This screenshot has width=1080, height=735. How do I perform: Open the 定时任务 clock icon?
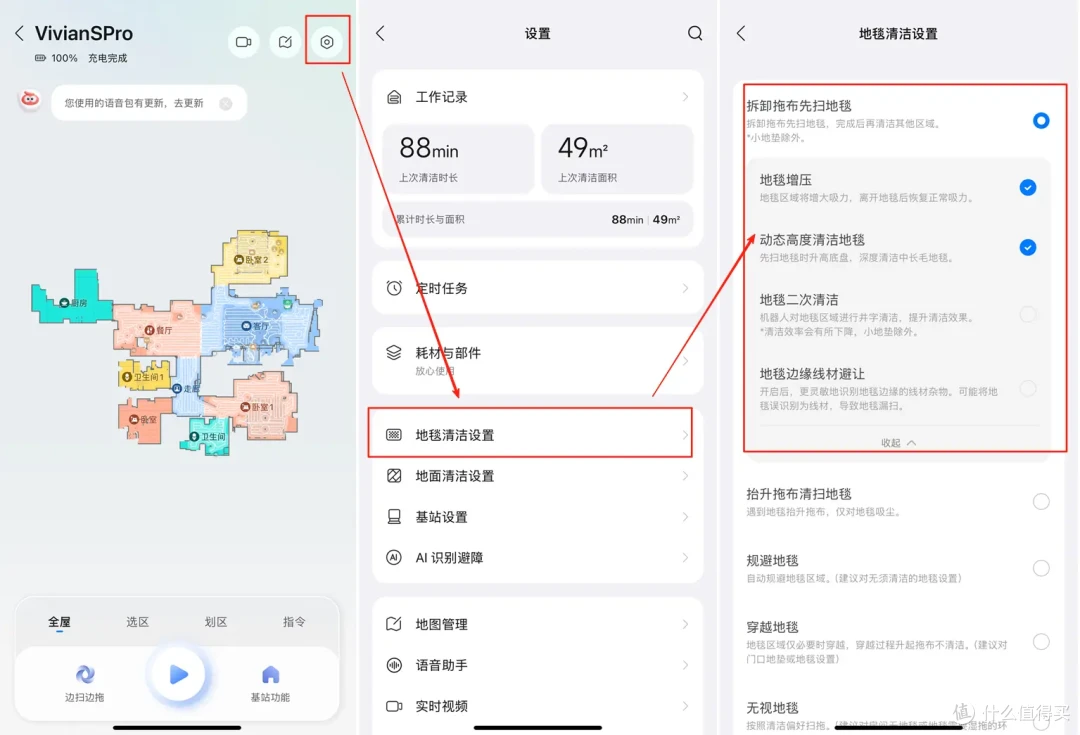[x=394, y=288]
